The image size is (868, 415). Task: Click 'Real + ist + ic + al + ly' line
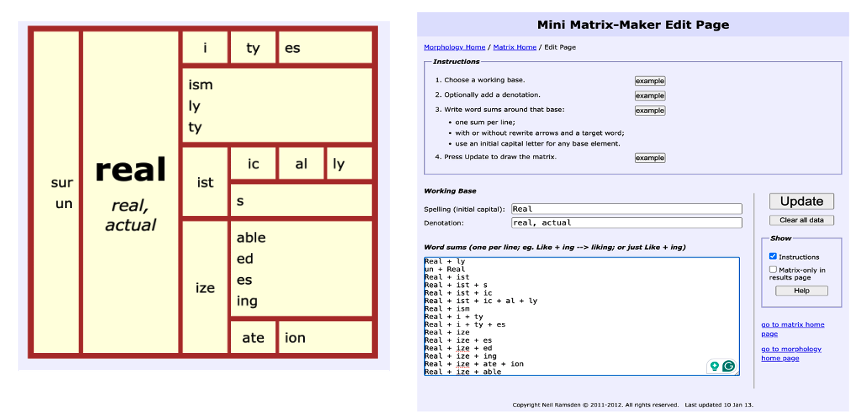click(481, 301)
